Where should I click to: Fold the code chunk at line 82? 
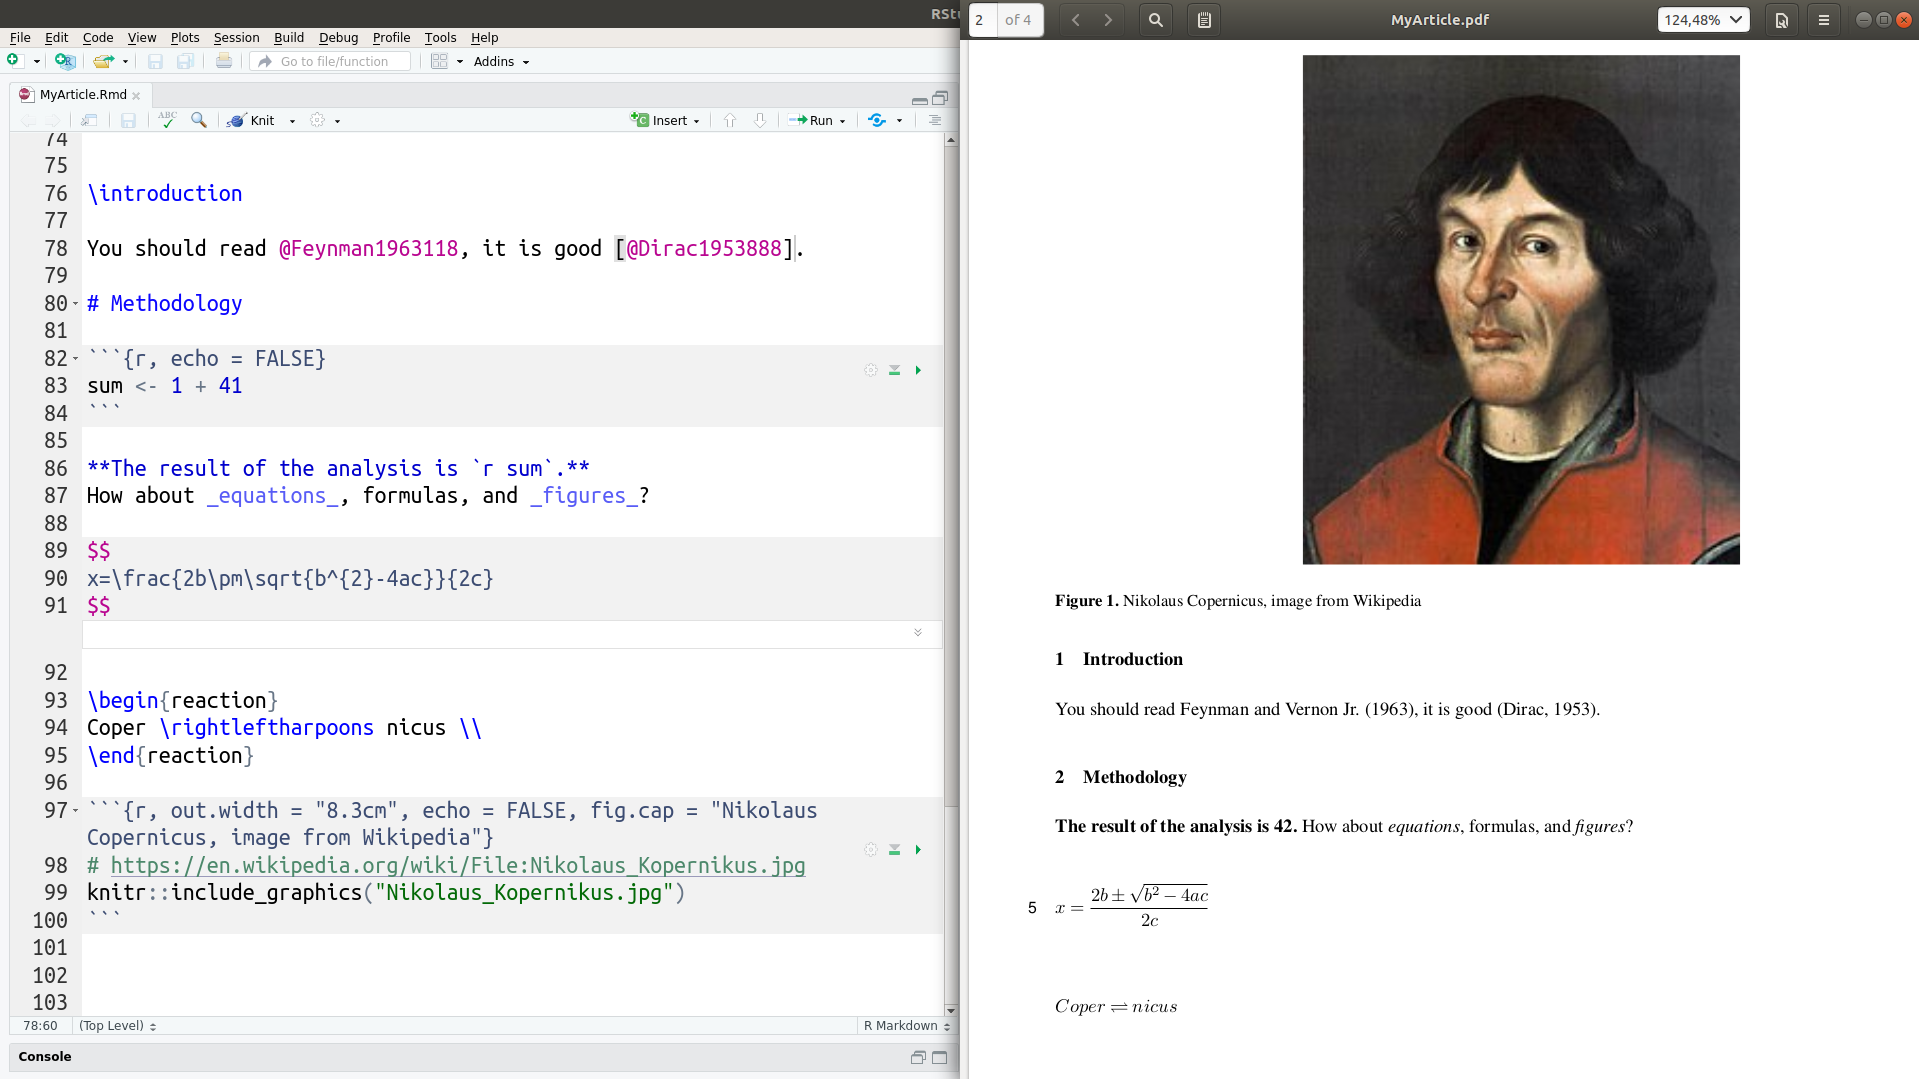(75, 359)
